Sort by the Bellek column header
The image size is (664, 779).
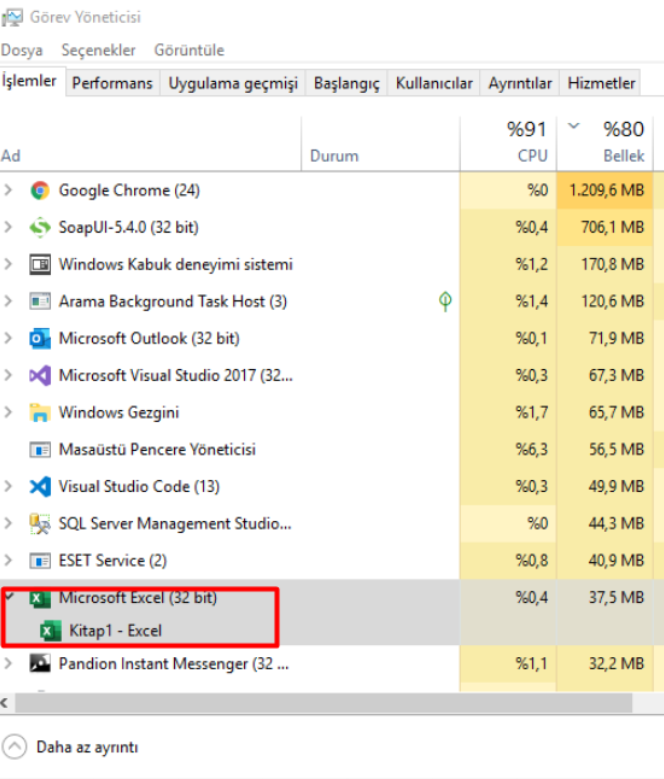(x=605, y=144)
